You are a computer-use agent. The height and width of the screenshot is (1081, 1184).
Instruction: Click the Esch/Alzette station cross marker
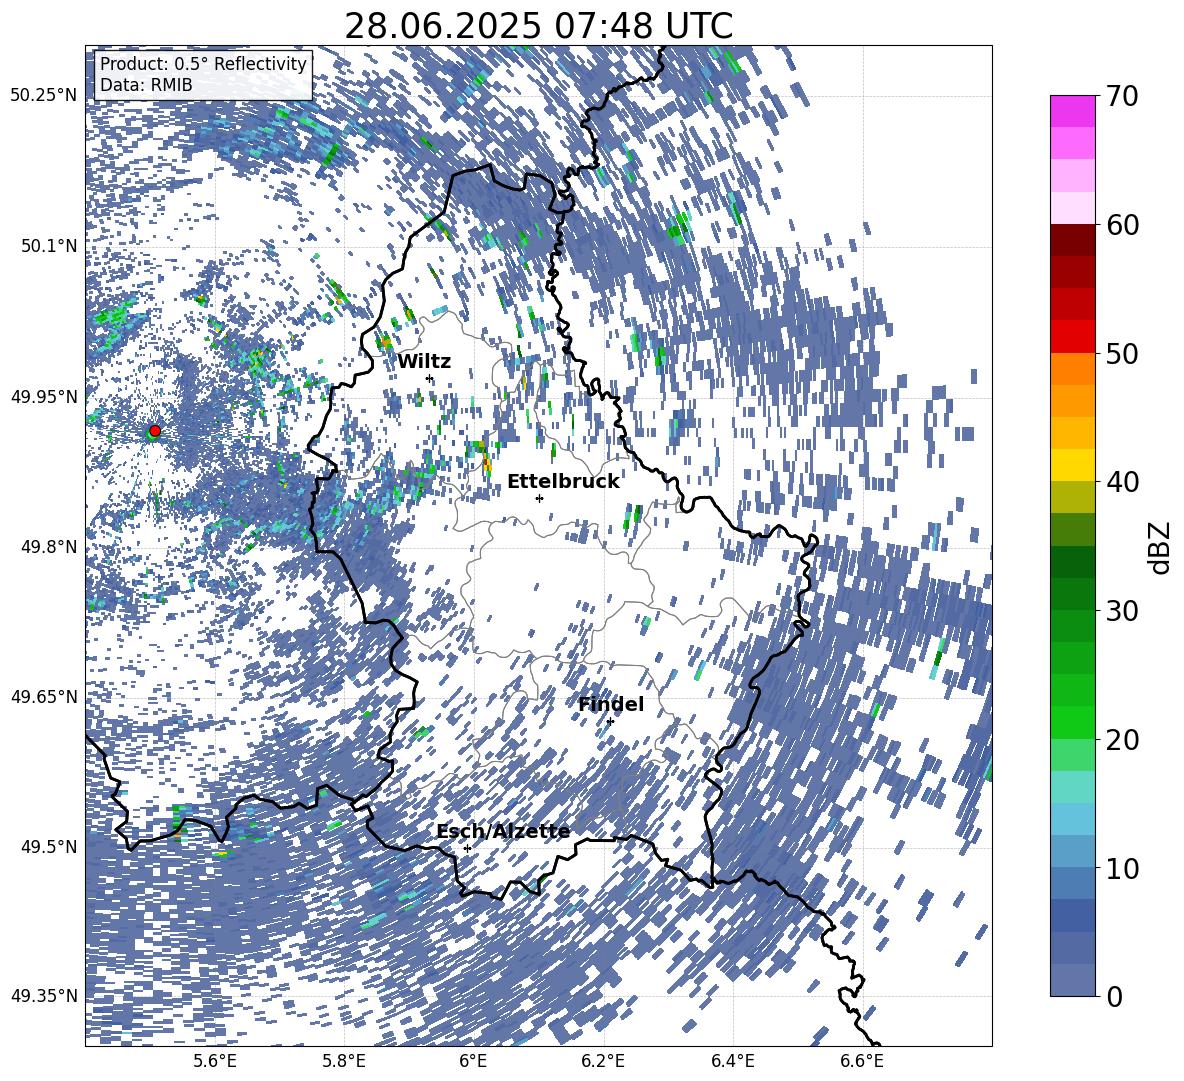pos(467,848)
